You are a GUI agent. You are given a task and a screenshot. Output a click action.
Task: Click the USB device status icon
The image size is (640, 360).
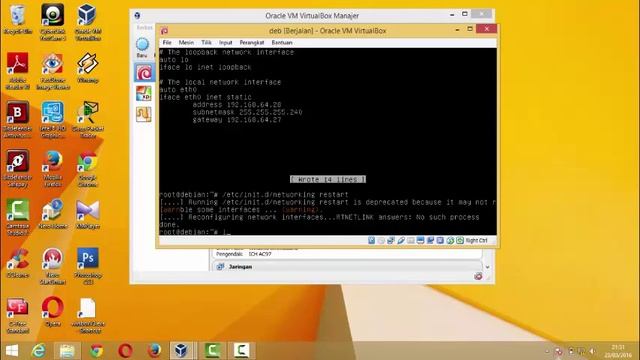pos(401,240)
